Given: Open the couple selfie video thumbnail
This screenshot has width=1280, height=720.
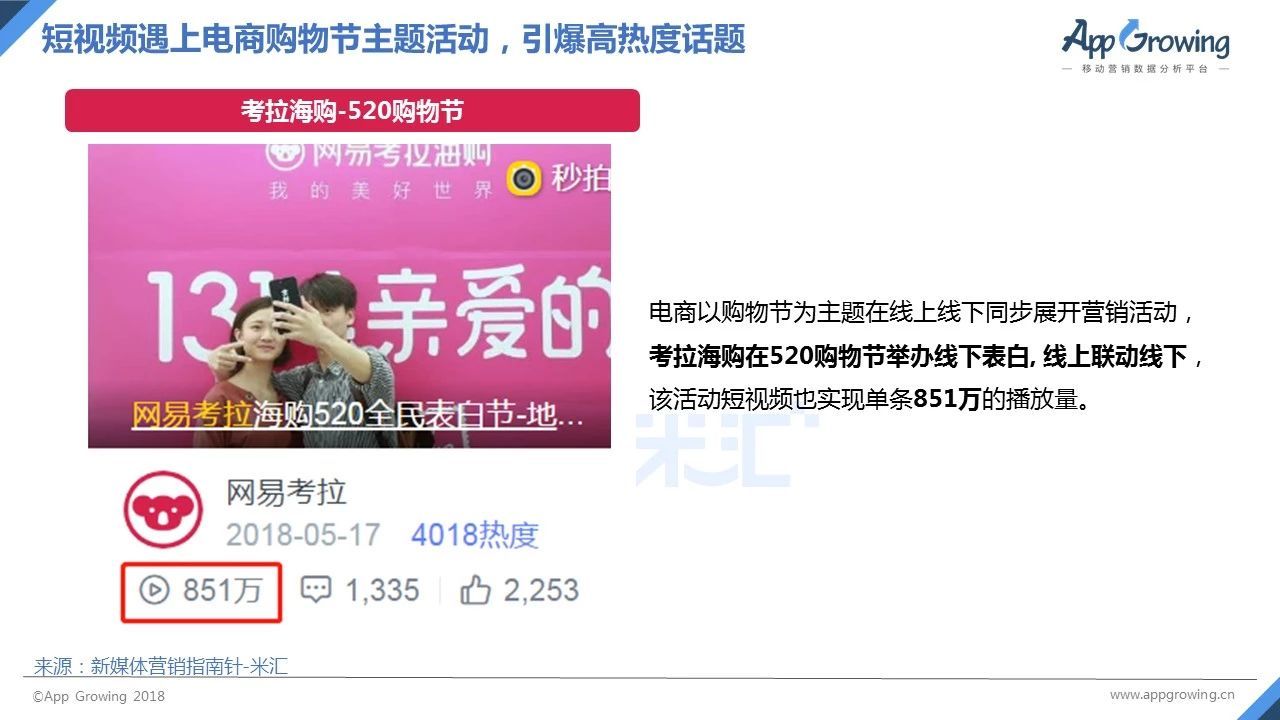Looking at the screenshot, I should click(x=349, y=296).
